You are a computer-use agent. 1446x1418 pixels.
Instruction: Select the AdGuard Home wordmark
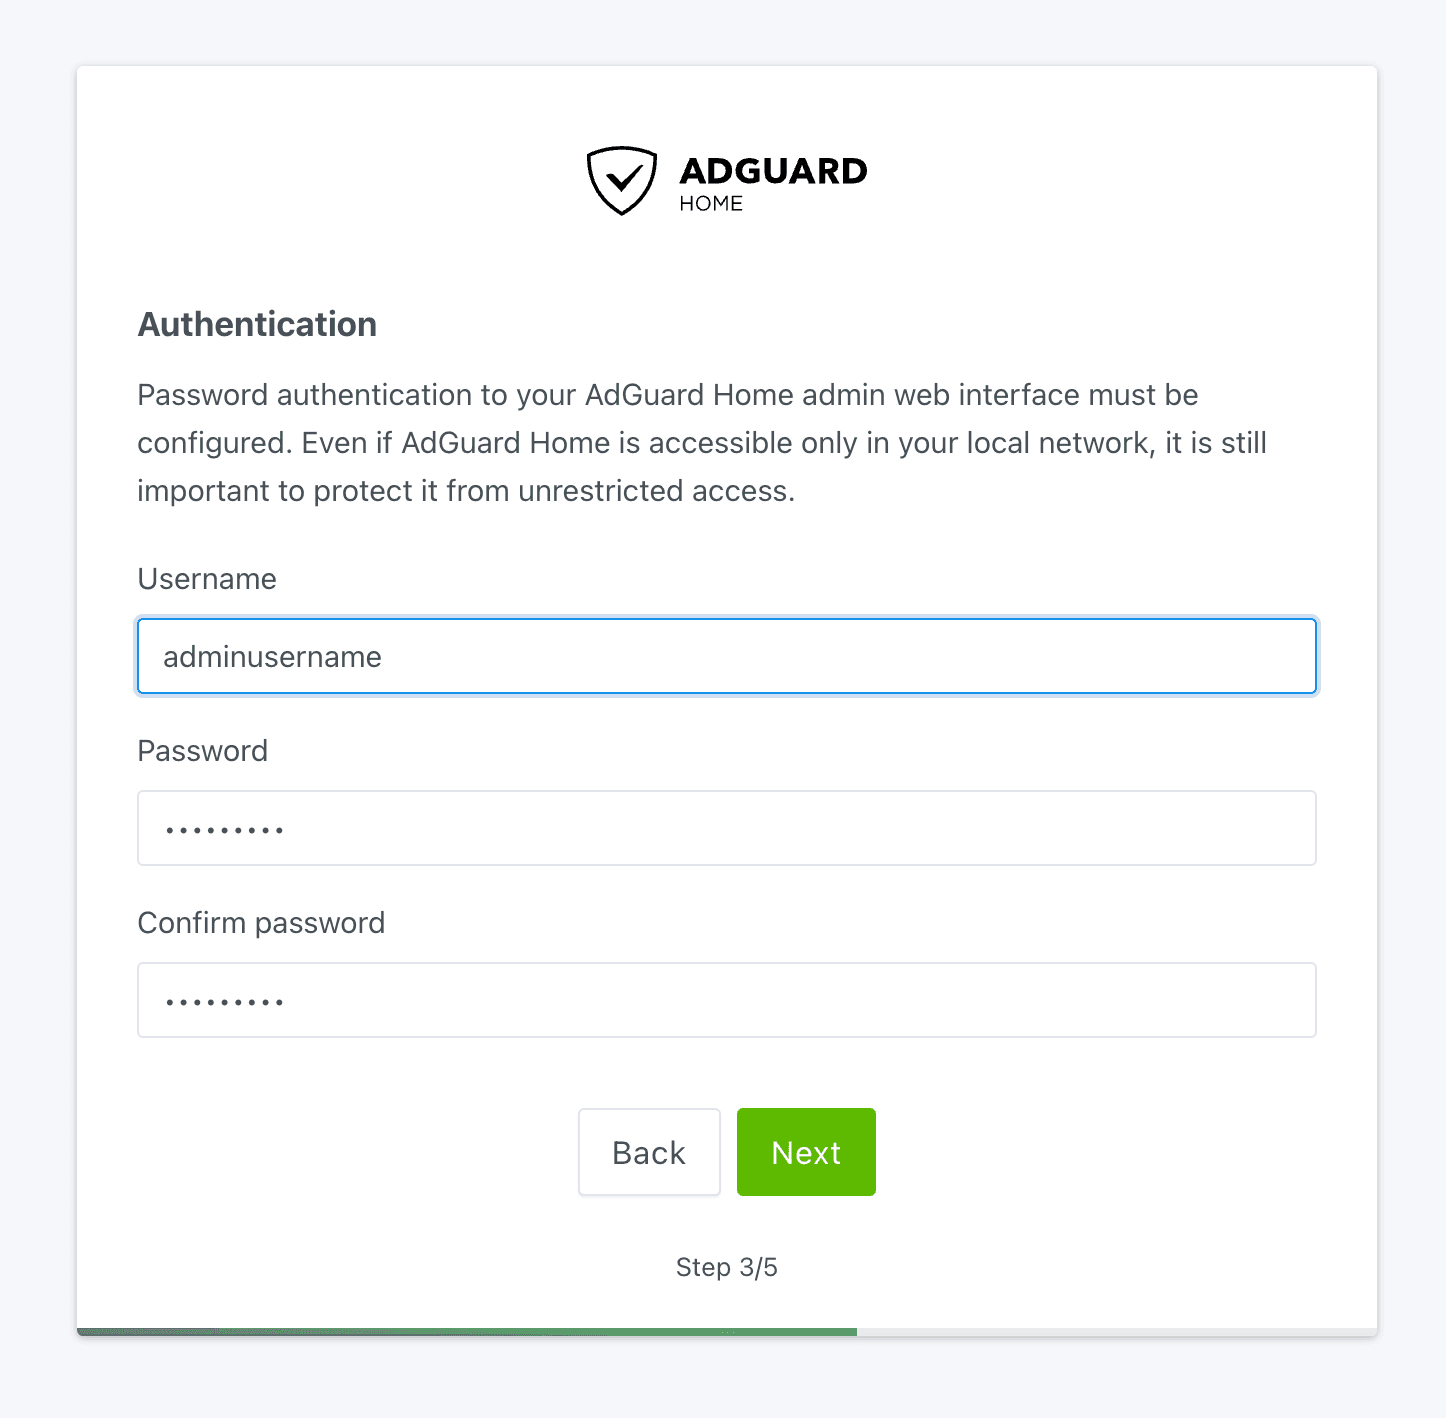pos(772,171)
